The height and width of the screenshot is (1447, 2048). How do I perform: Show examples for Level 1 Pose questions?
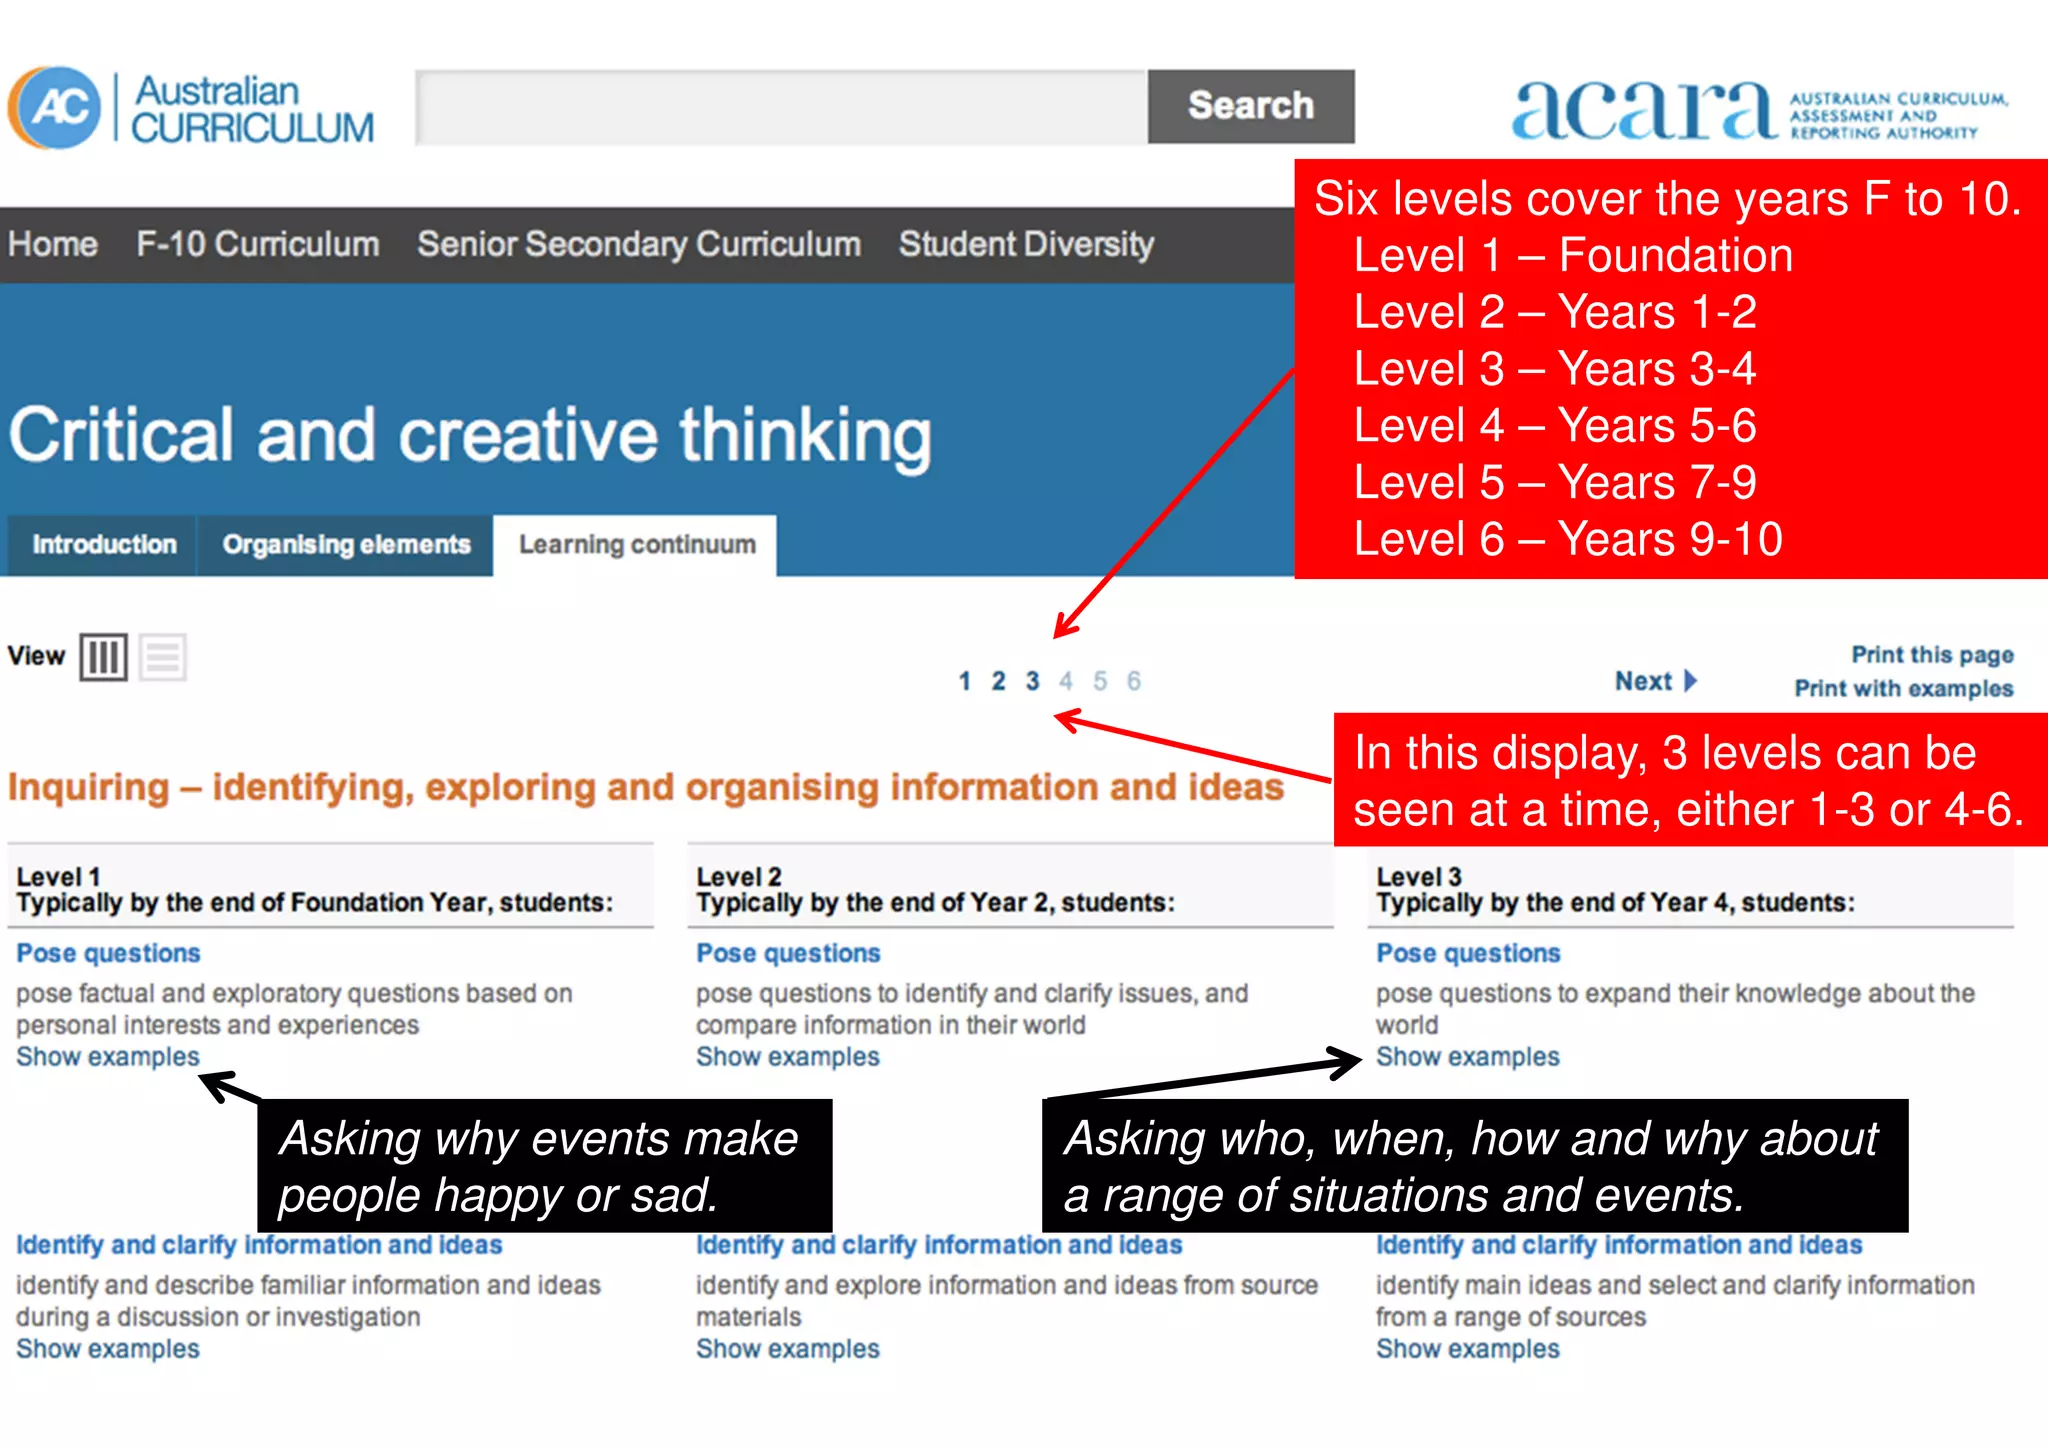coord(108,1057)
